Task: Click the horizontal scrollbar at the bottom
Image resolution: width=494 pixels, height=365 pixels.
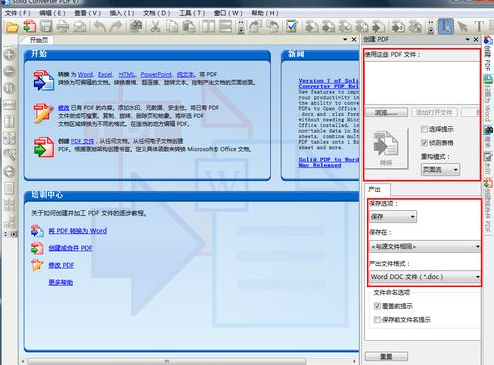Action: [167, 361]
